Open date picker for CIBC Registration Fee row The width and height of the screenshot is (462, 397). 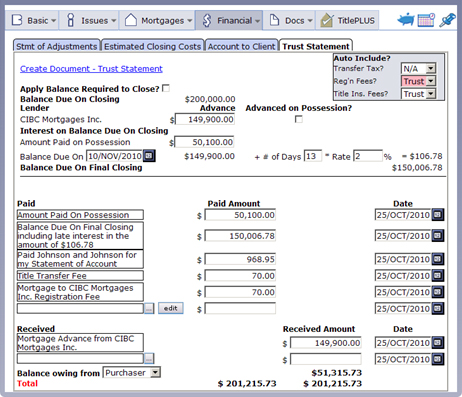(x=438, y=292)
